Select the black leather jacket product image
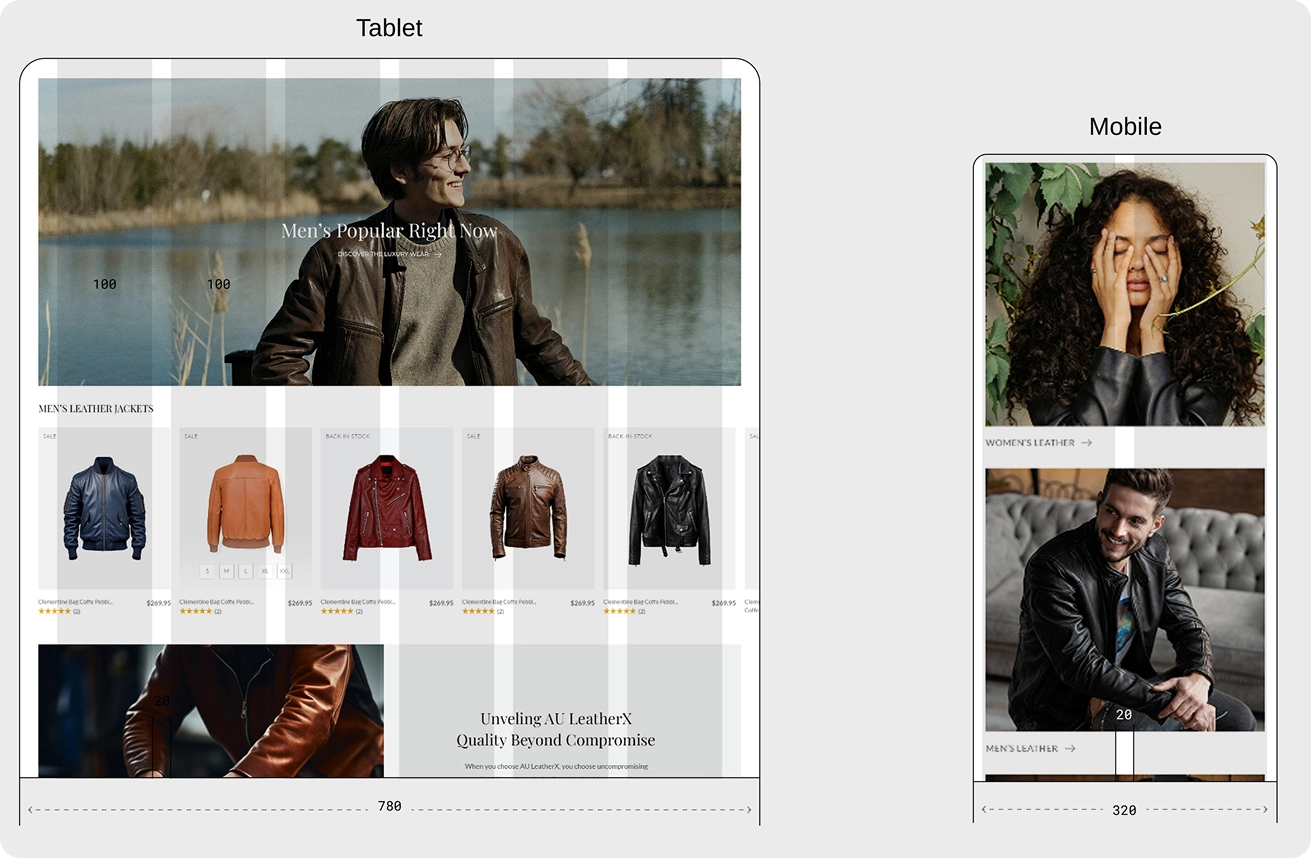Image resolution: width=1311 pixels, height=858 pixels. 669,508
